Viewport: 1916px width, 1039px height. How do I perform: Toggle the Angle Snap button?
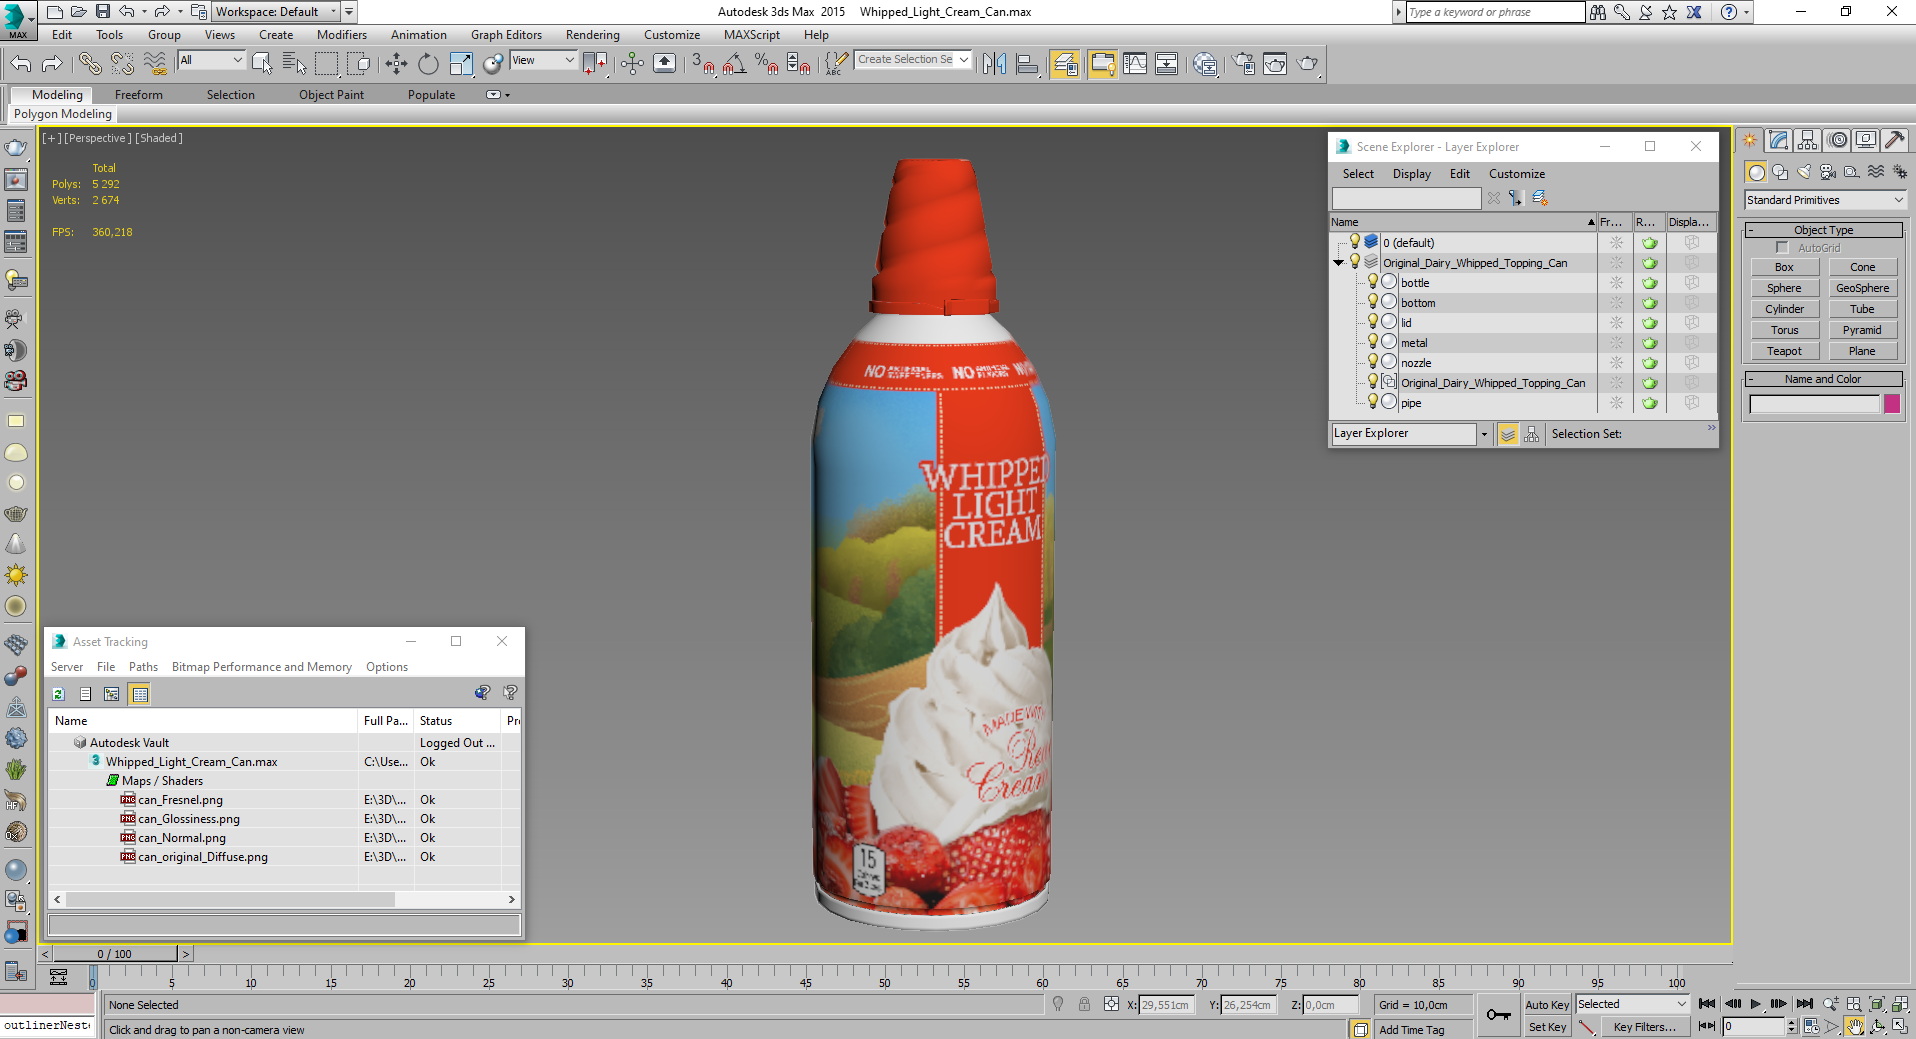pyautogui.click(x=735, y=64)
